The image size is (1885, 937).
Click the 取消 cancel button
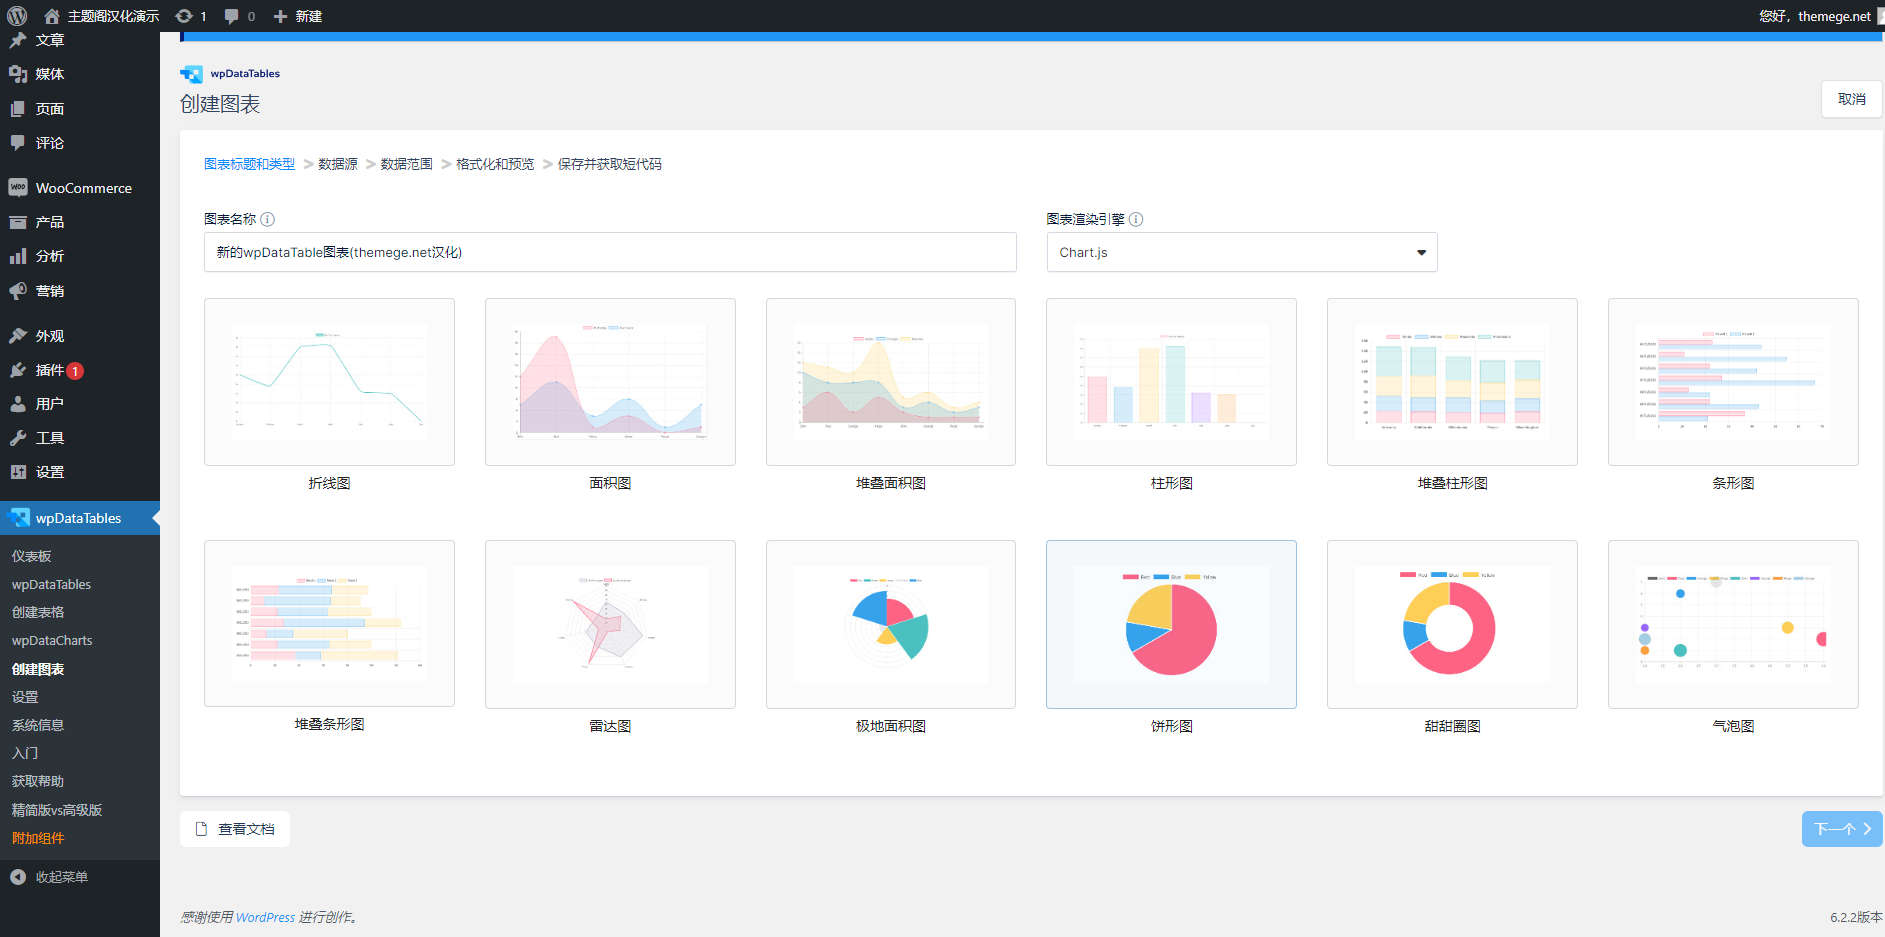point(1851,99)
